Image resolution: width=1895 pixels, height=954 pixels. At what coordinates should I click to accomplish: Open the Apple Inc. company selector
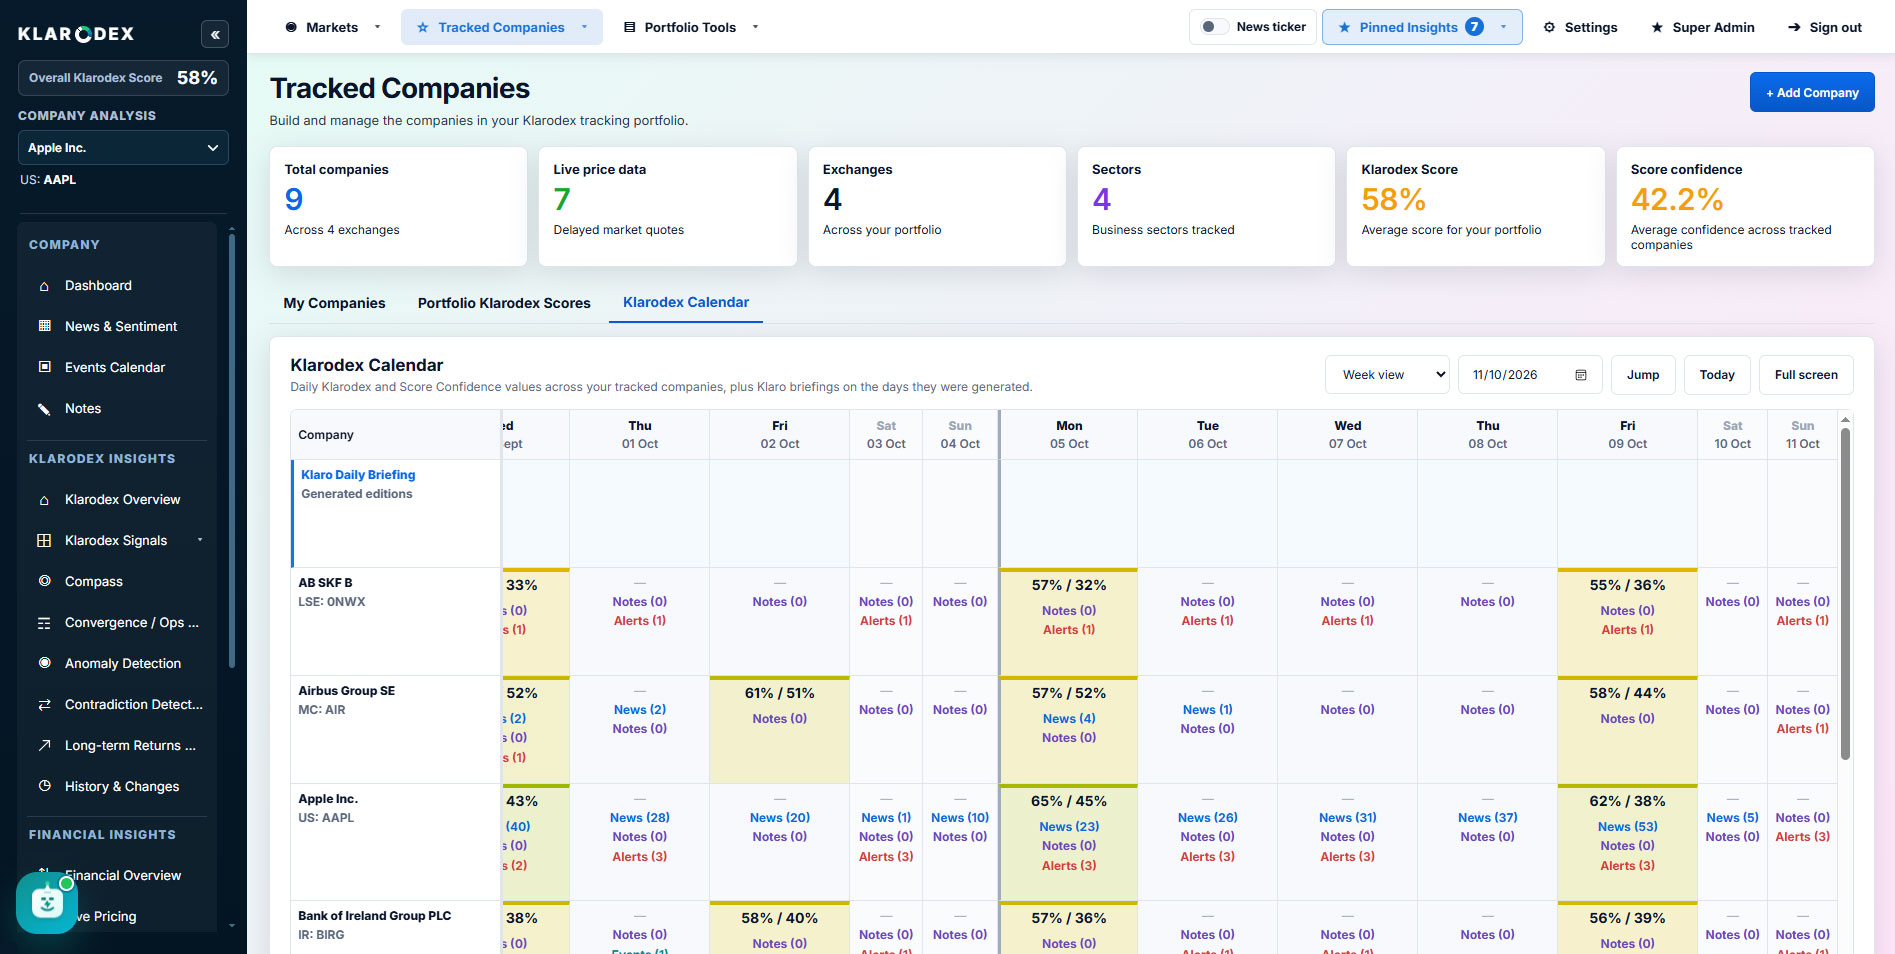coord(123,148)
